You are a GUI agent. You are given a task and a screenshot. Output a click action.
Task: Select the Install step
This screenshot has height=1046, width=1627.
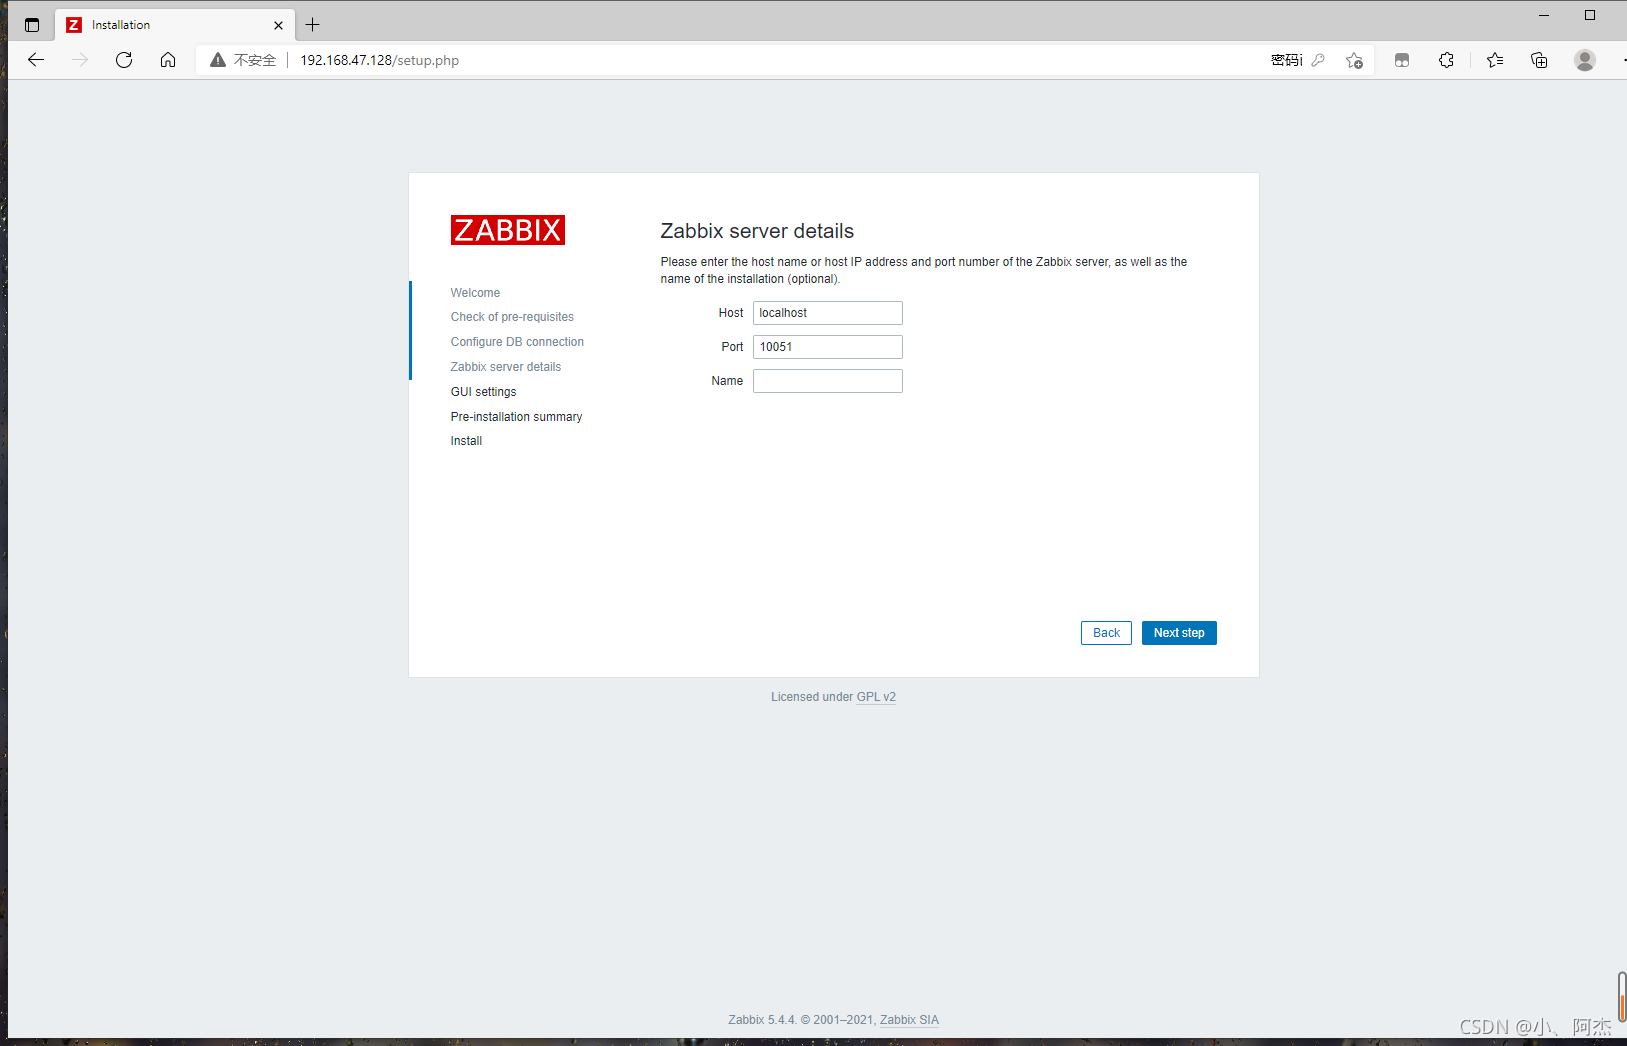[x=466, y=441]
